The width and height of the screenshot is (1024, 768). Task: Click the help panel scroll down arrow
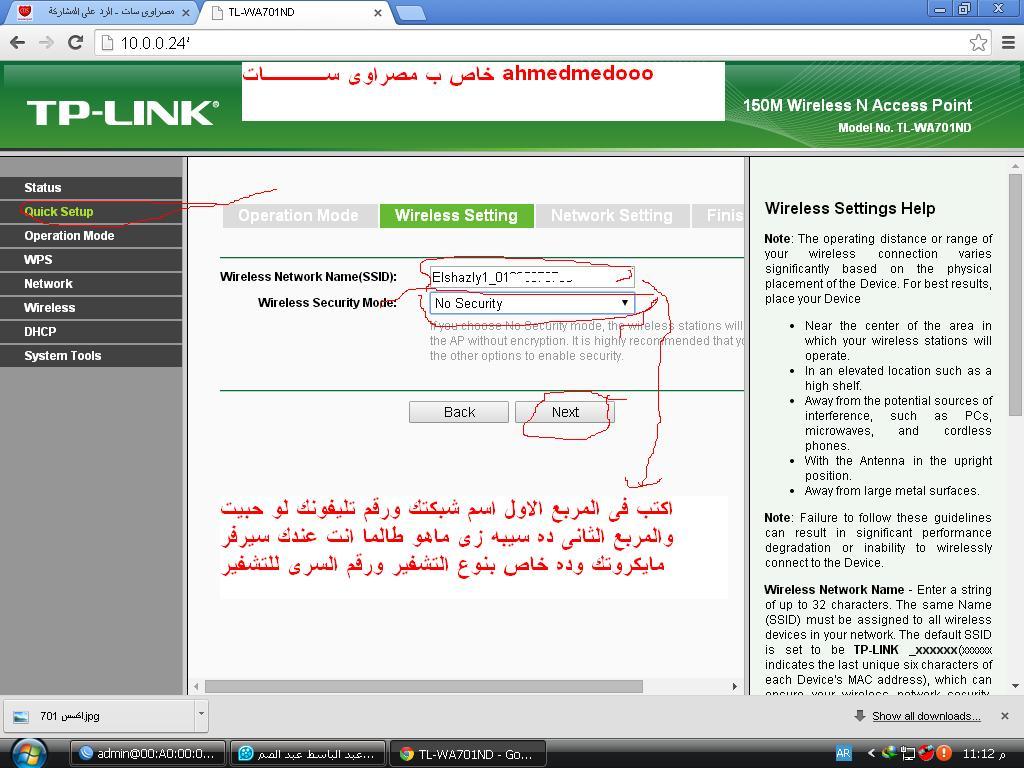(1015, 686)
